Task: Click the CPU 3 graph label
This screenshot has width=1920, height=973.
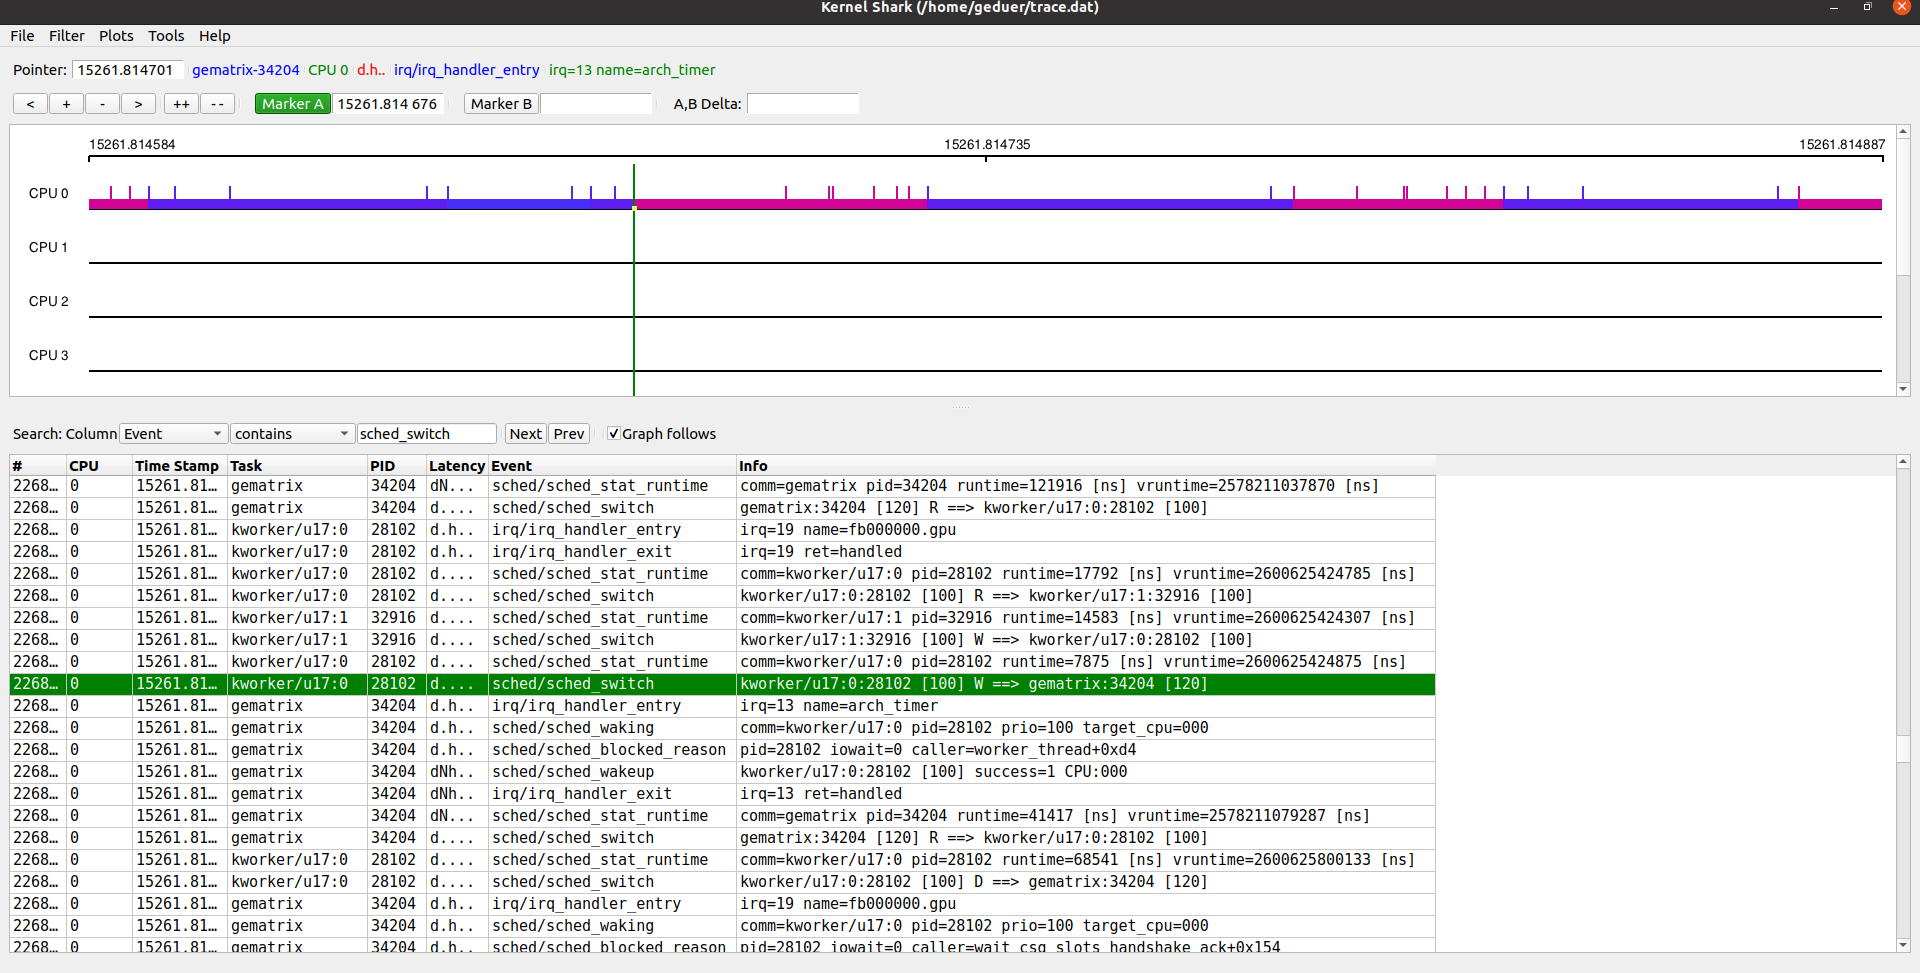Action: pos(48,356)
